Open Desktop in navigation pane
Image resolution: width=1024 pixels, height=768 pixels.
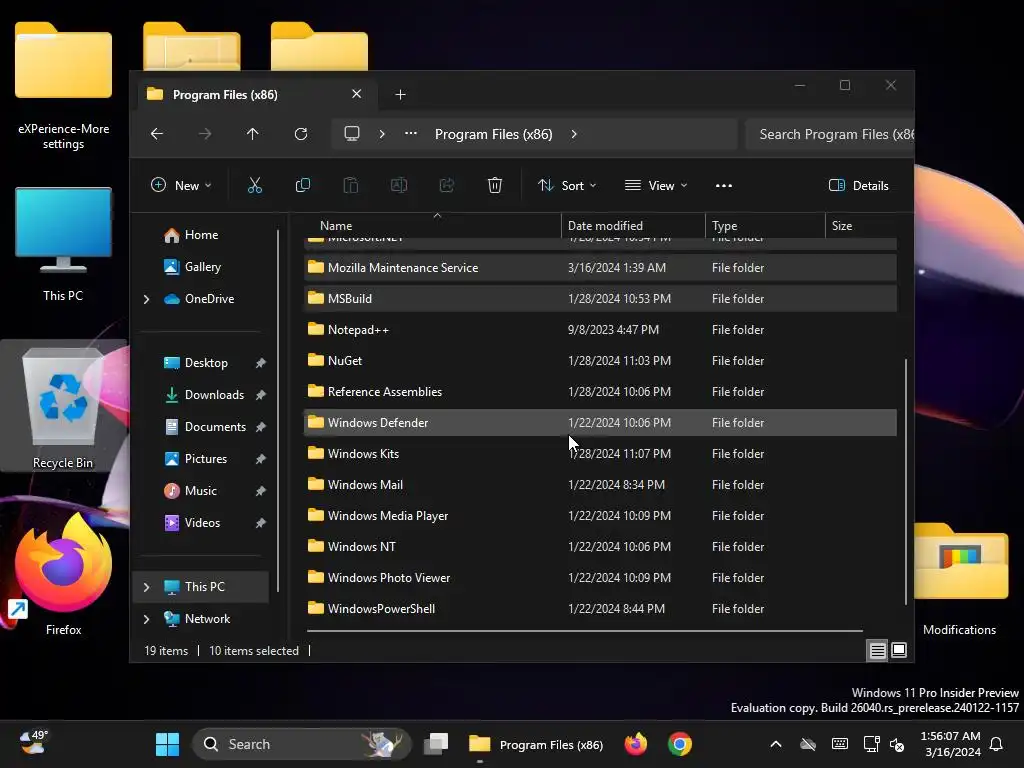click(x=206, y=363)
